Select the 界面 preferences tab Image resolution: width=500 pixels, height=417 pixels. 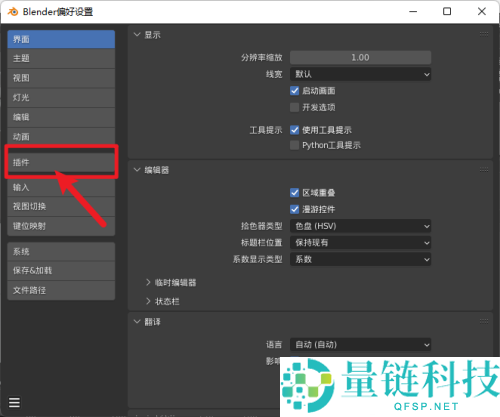click(61, 39)
